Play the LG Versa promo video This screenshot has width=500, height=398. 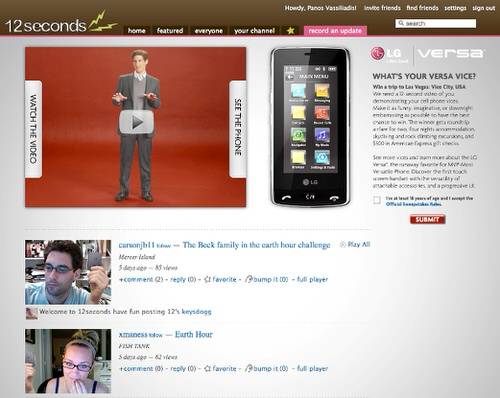coord(136,122)
